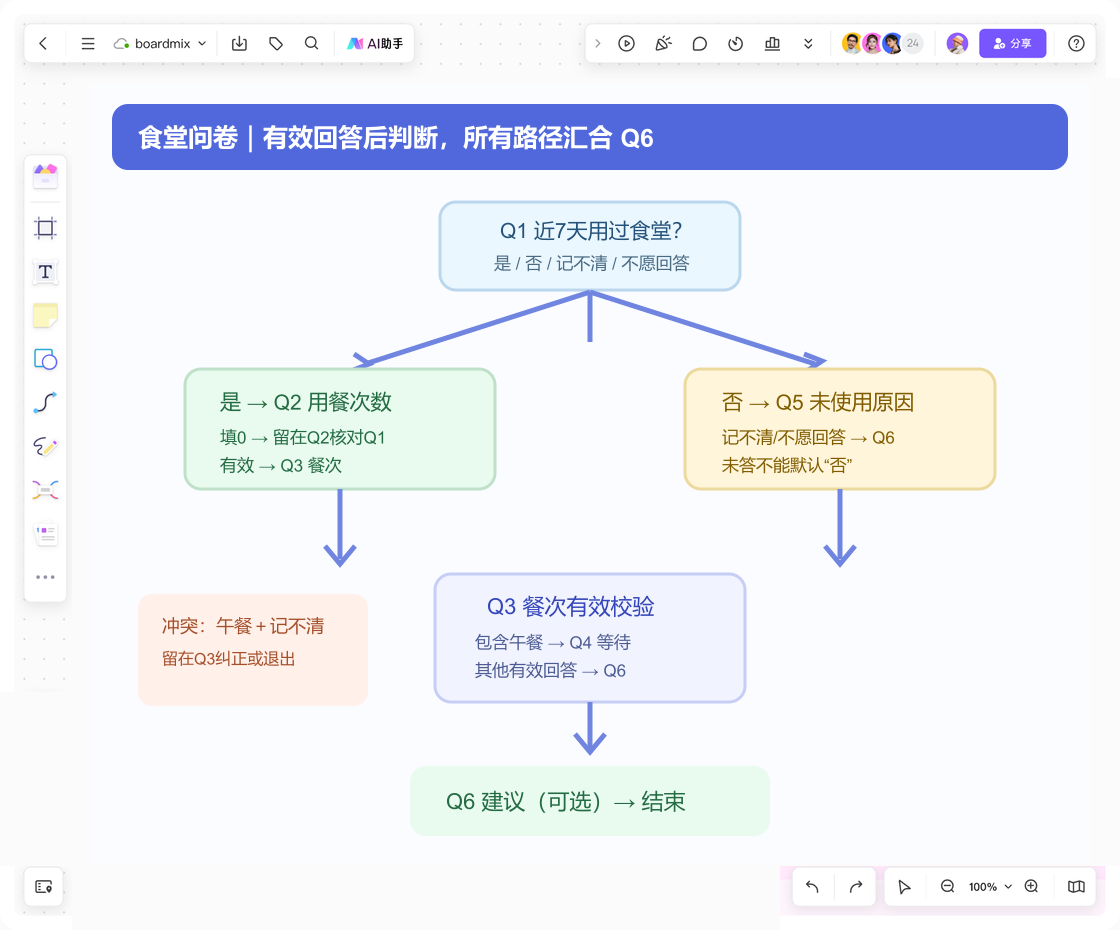1120x930 pixels.
Task: Toggle the minimap icon
Action: (x=1076, y=886)
